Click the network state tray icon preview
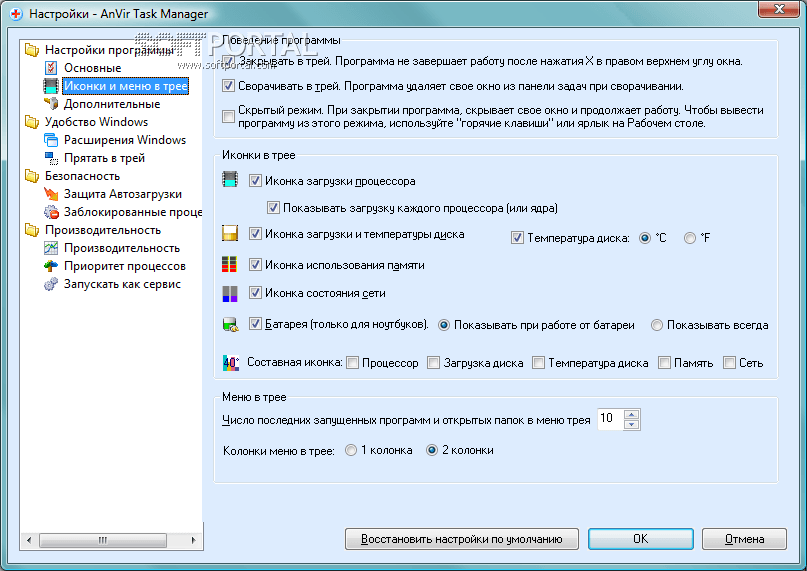 point(230,293)
